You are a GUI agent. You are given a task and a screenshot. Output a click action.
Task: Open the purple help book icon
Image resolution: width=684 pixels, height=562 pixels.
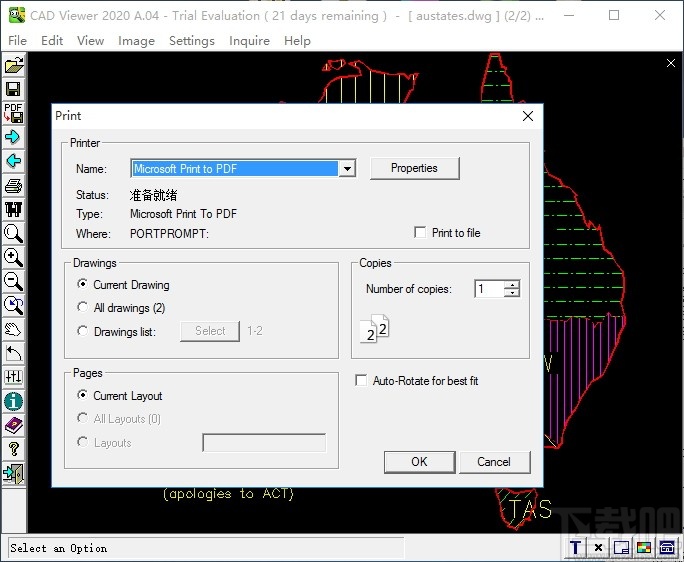coord(14,425)
